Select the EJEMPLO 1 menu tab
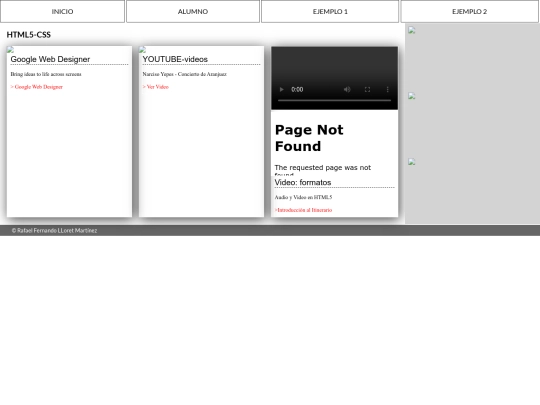This screenshot has height=405, width=540. [x=330, y=11]
